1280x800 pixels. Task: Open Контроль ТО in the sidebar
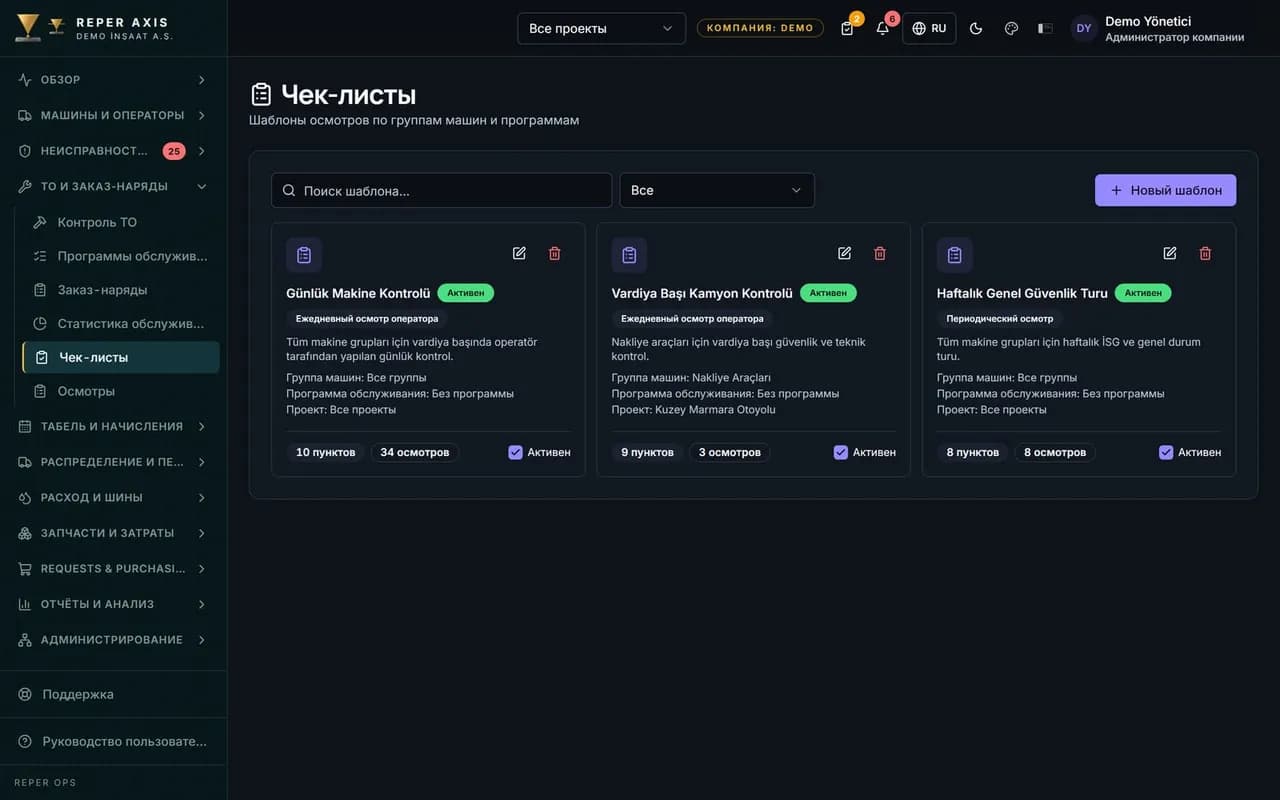121,222
